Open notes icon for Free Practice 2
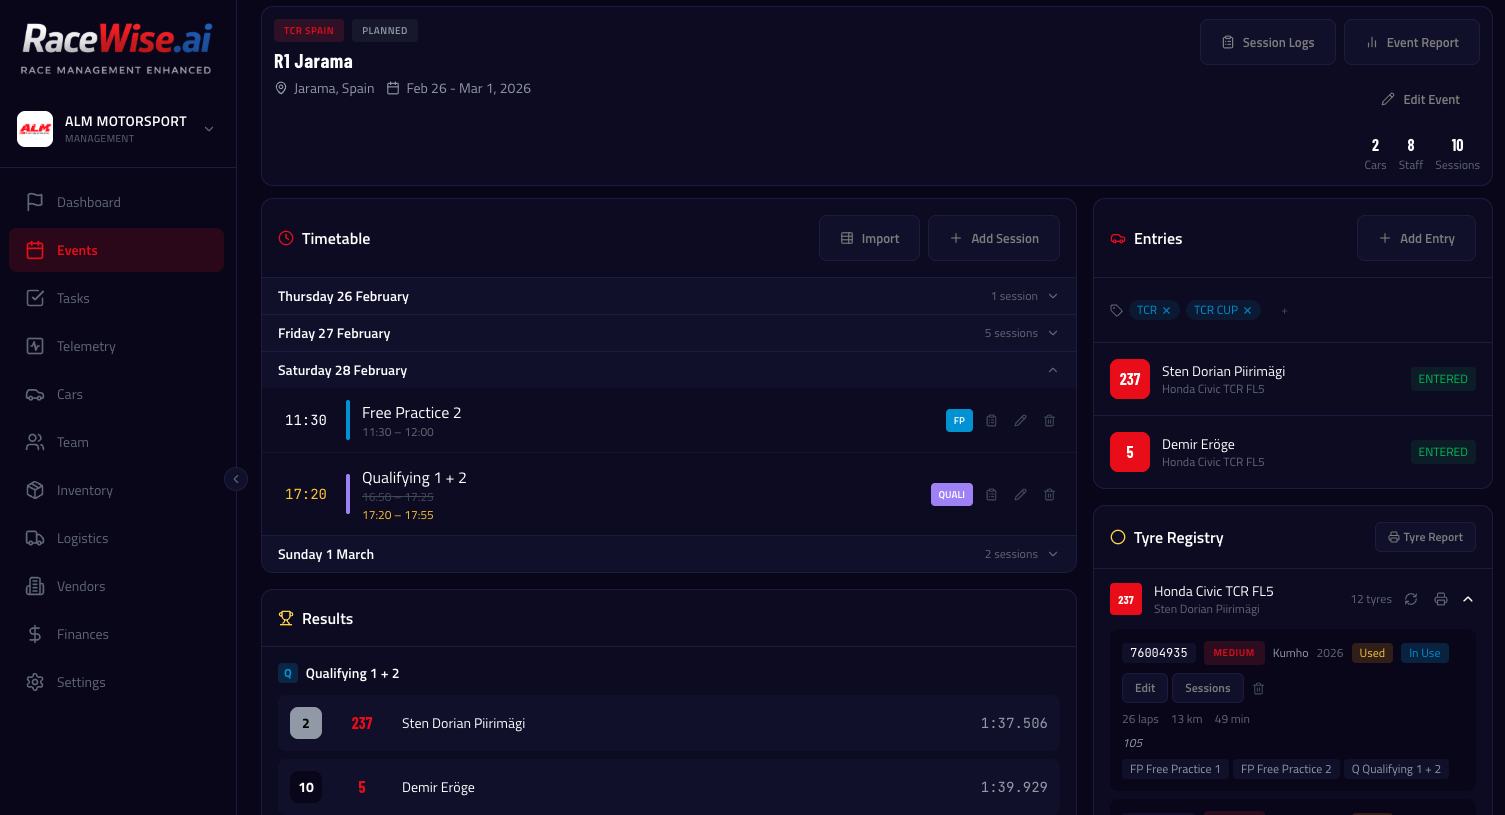1505x815 pixels. (991, 421)
